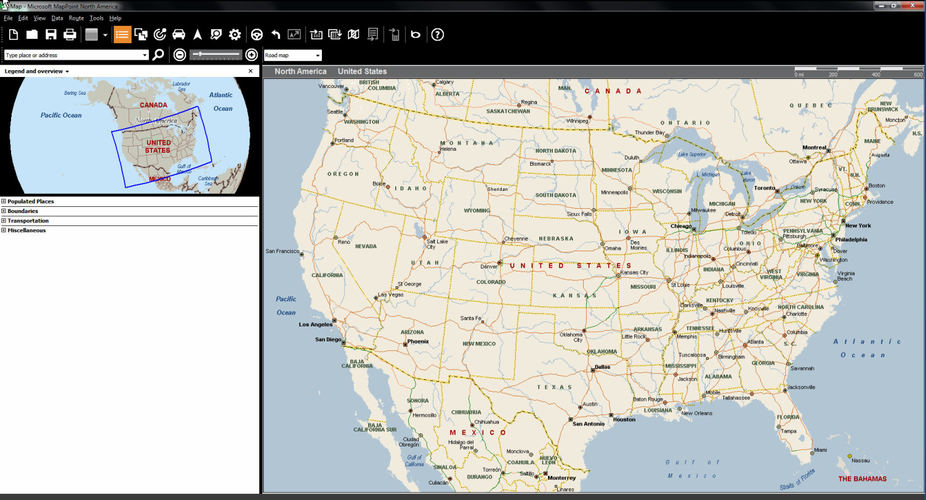Open an existing map file
Image resolution: width=926 pixels, height=500 pixels.
click(x=32, y=35)
